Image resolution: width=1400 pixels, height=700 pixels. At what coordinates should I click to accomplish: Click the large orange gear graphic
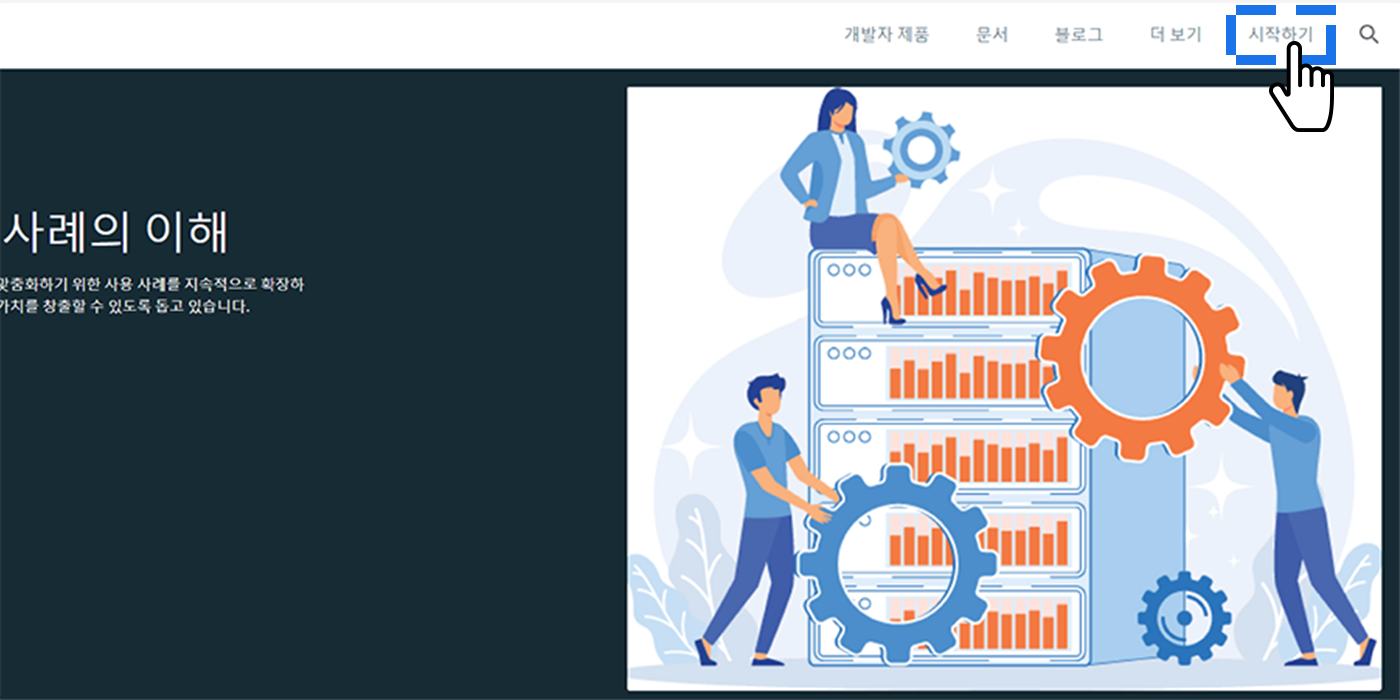tap(1139, 358)
